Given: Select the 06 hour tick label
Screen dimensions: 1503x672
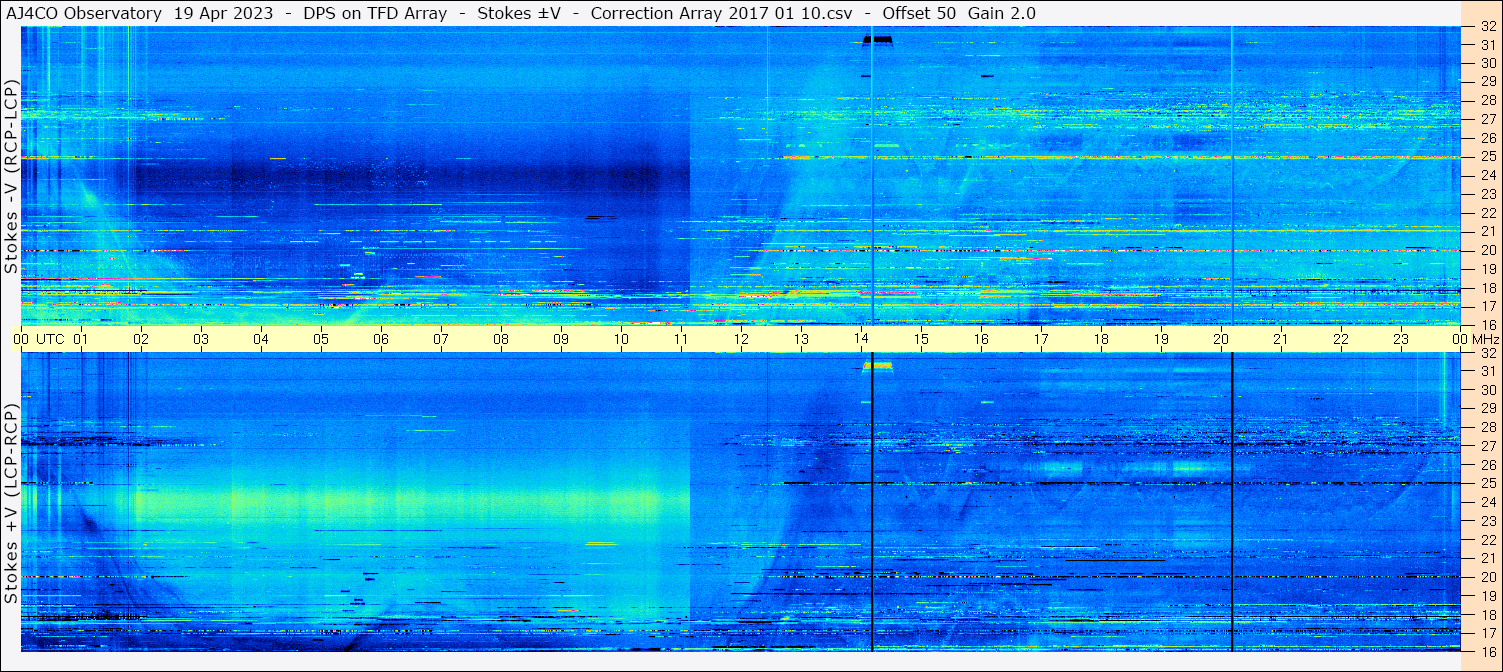Looking at the screenshot, I should pos(381,339).
